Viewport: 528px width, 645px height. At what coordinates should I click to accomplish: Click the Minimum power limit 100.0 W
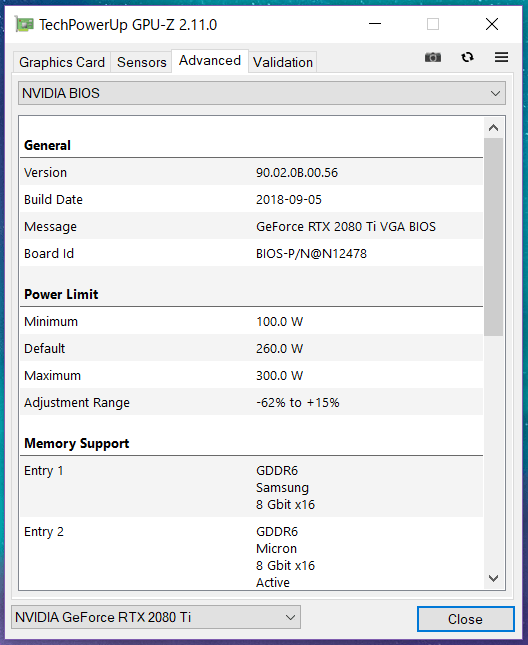point(279,321)
